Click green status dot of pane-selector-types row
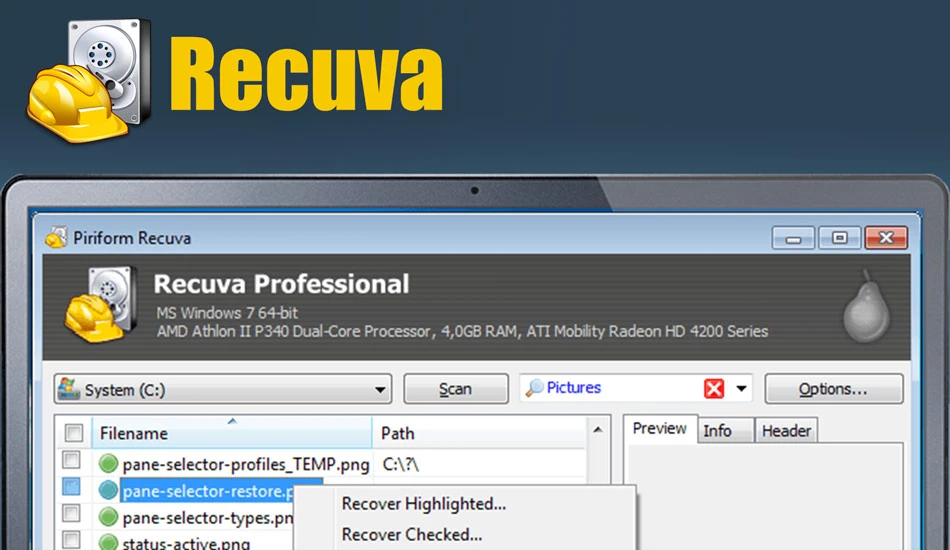This screenshot has height=550, width=950. (108, 517)
